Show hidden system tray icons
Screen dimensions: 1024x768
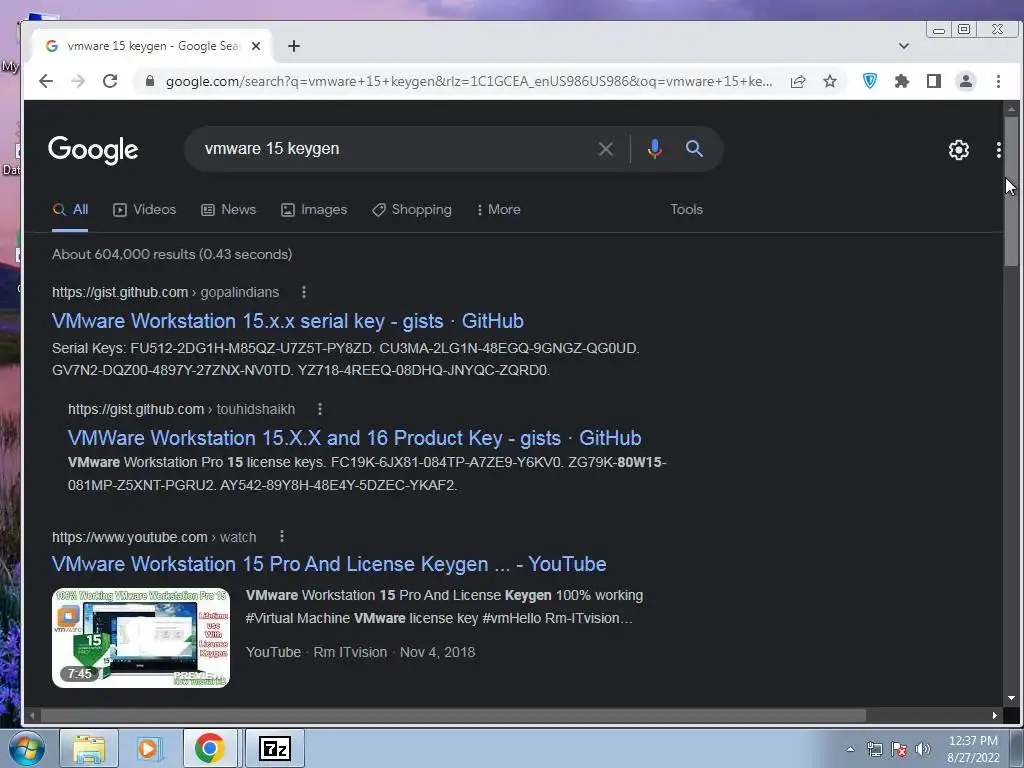[x=850, y=749]
